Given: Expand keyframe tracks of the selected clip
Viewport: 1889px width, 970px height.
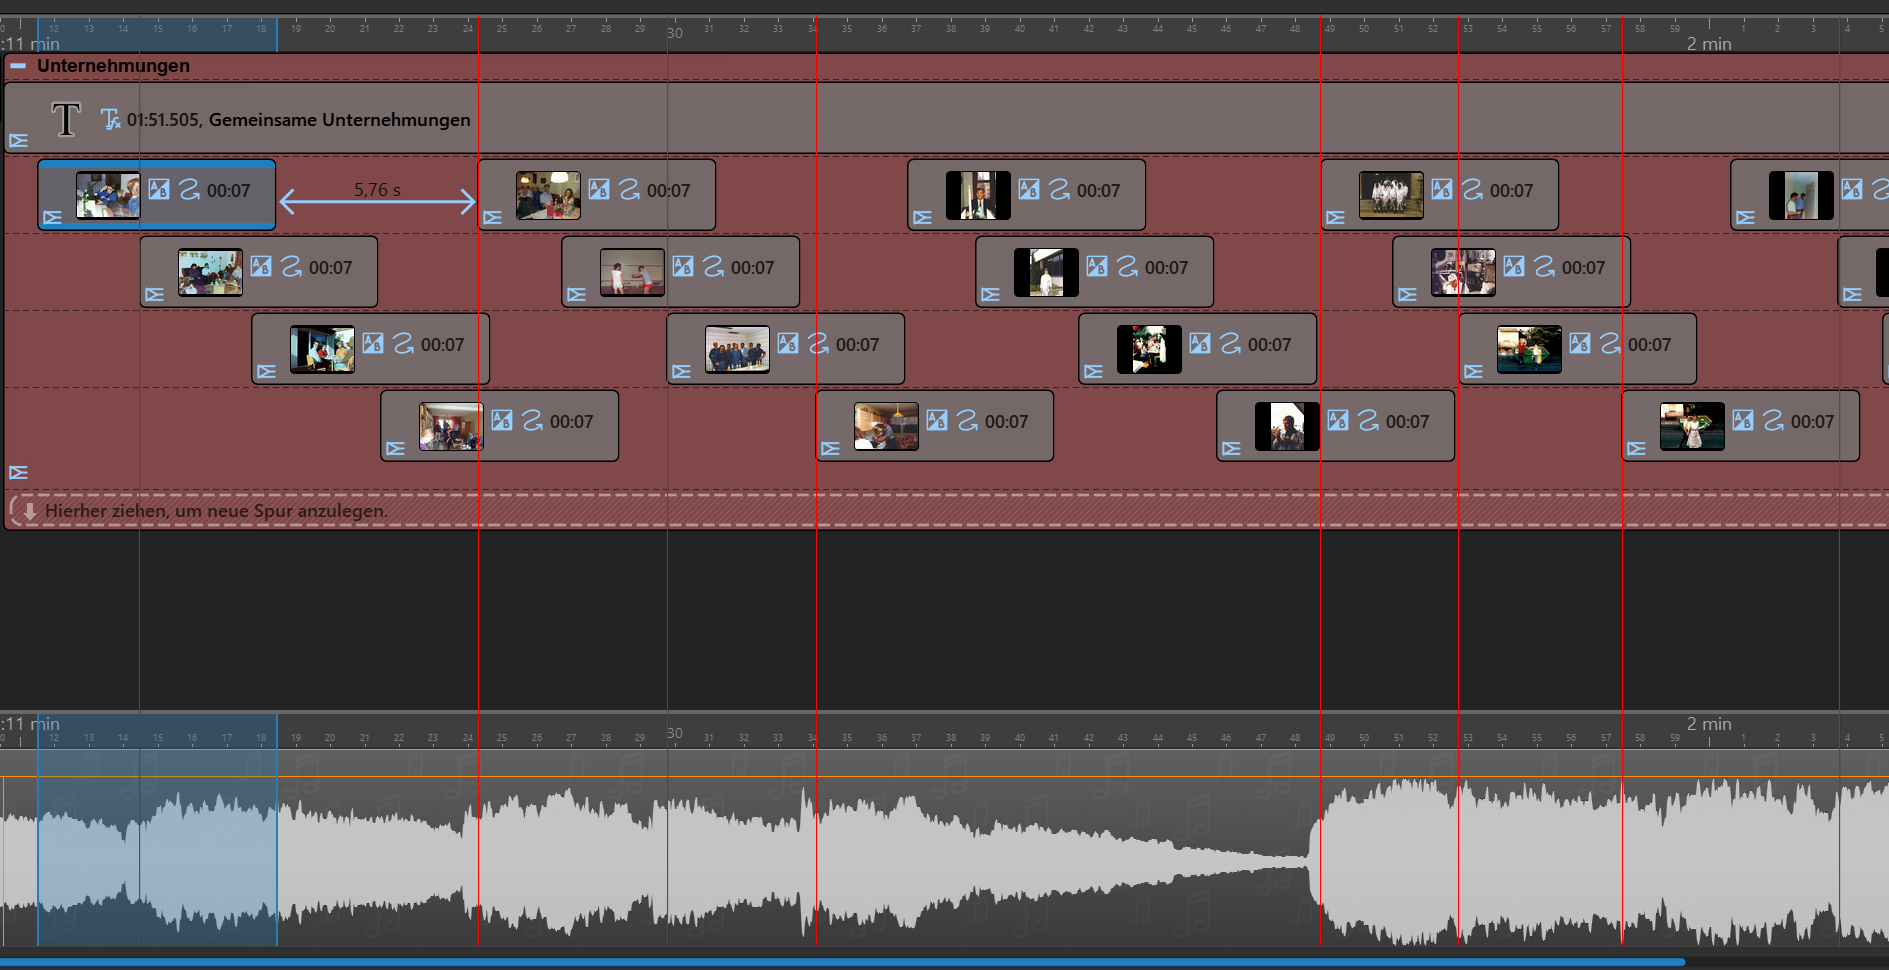Looking at the screenshot, I should coord(53,217).
